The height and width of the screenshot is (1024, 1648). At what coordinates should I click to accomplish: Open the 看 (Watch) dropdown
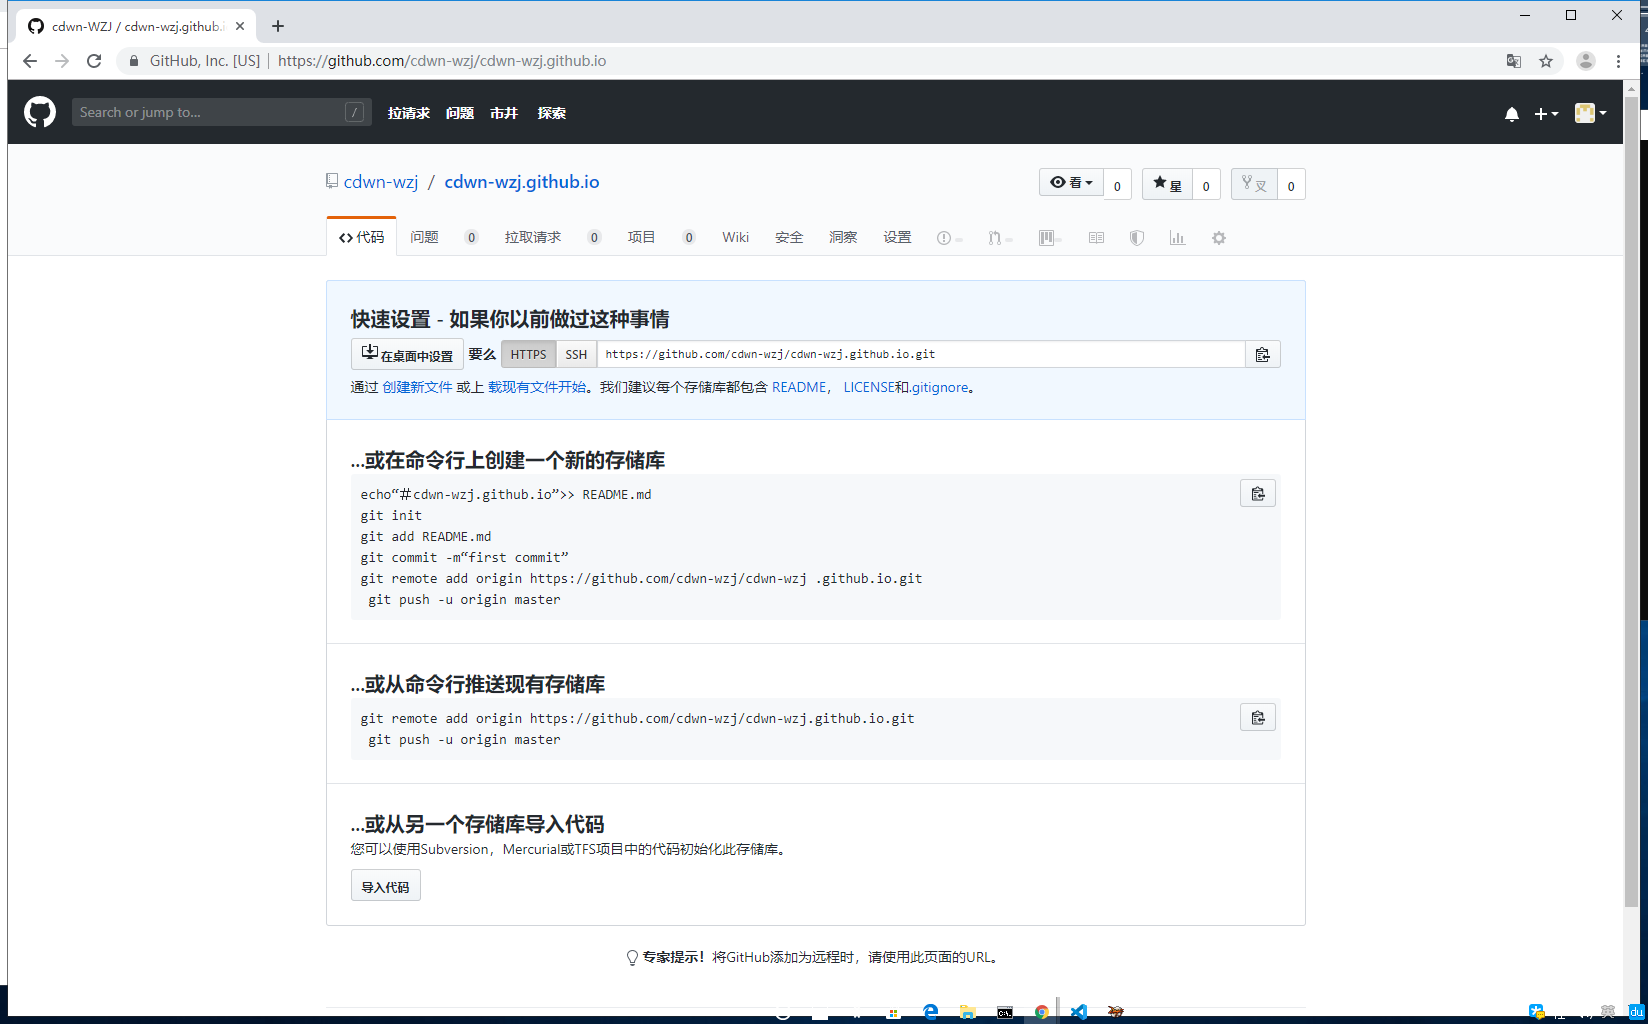(1070, 182)
